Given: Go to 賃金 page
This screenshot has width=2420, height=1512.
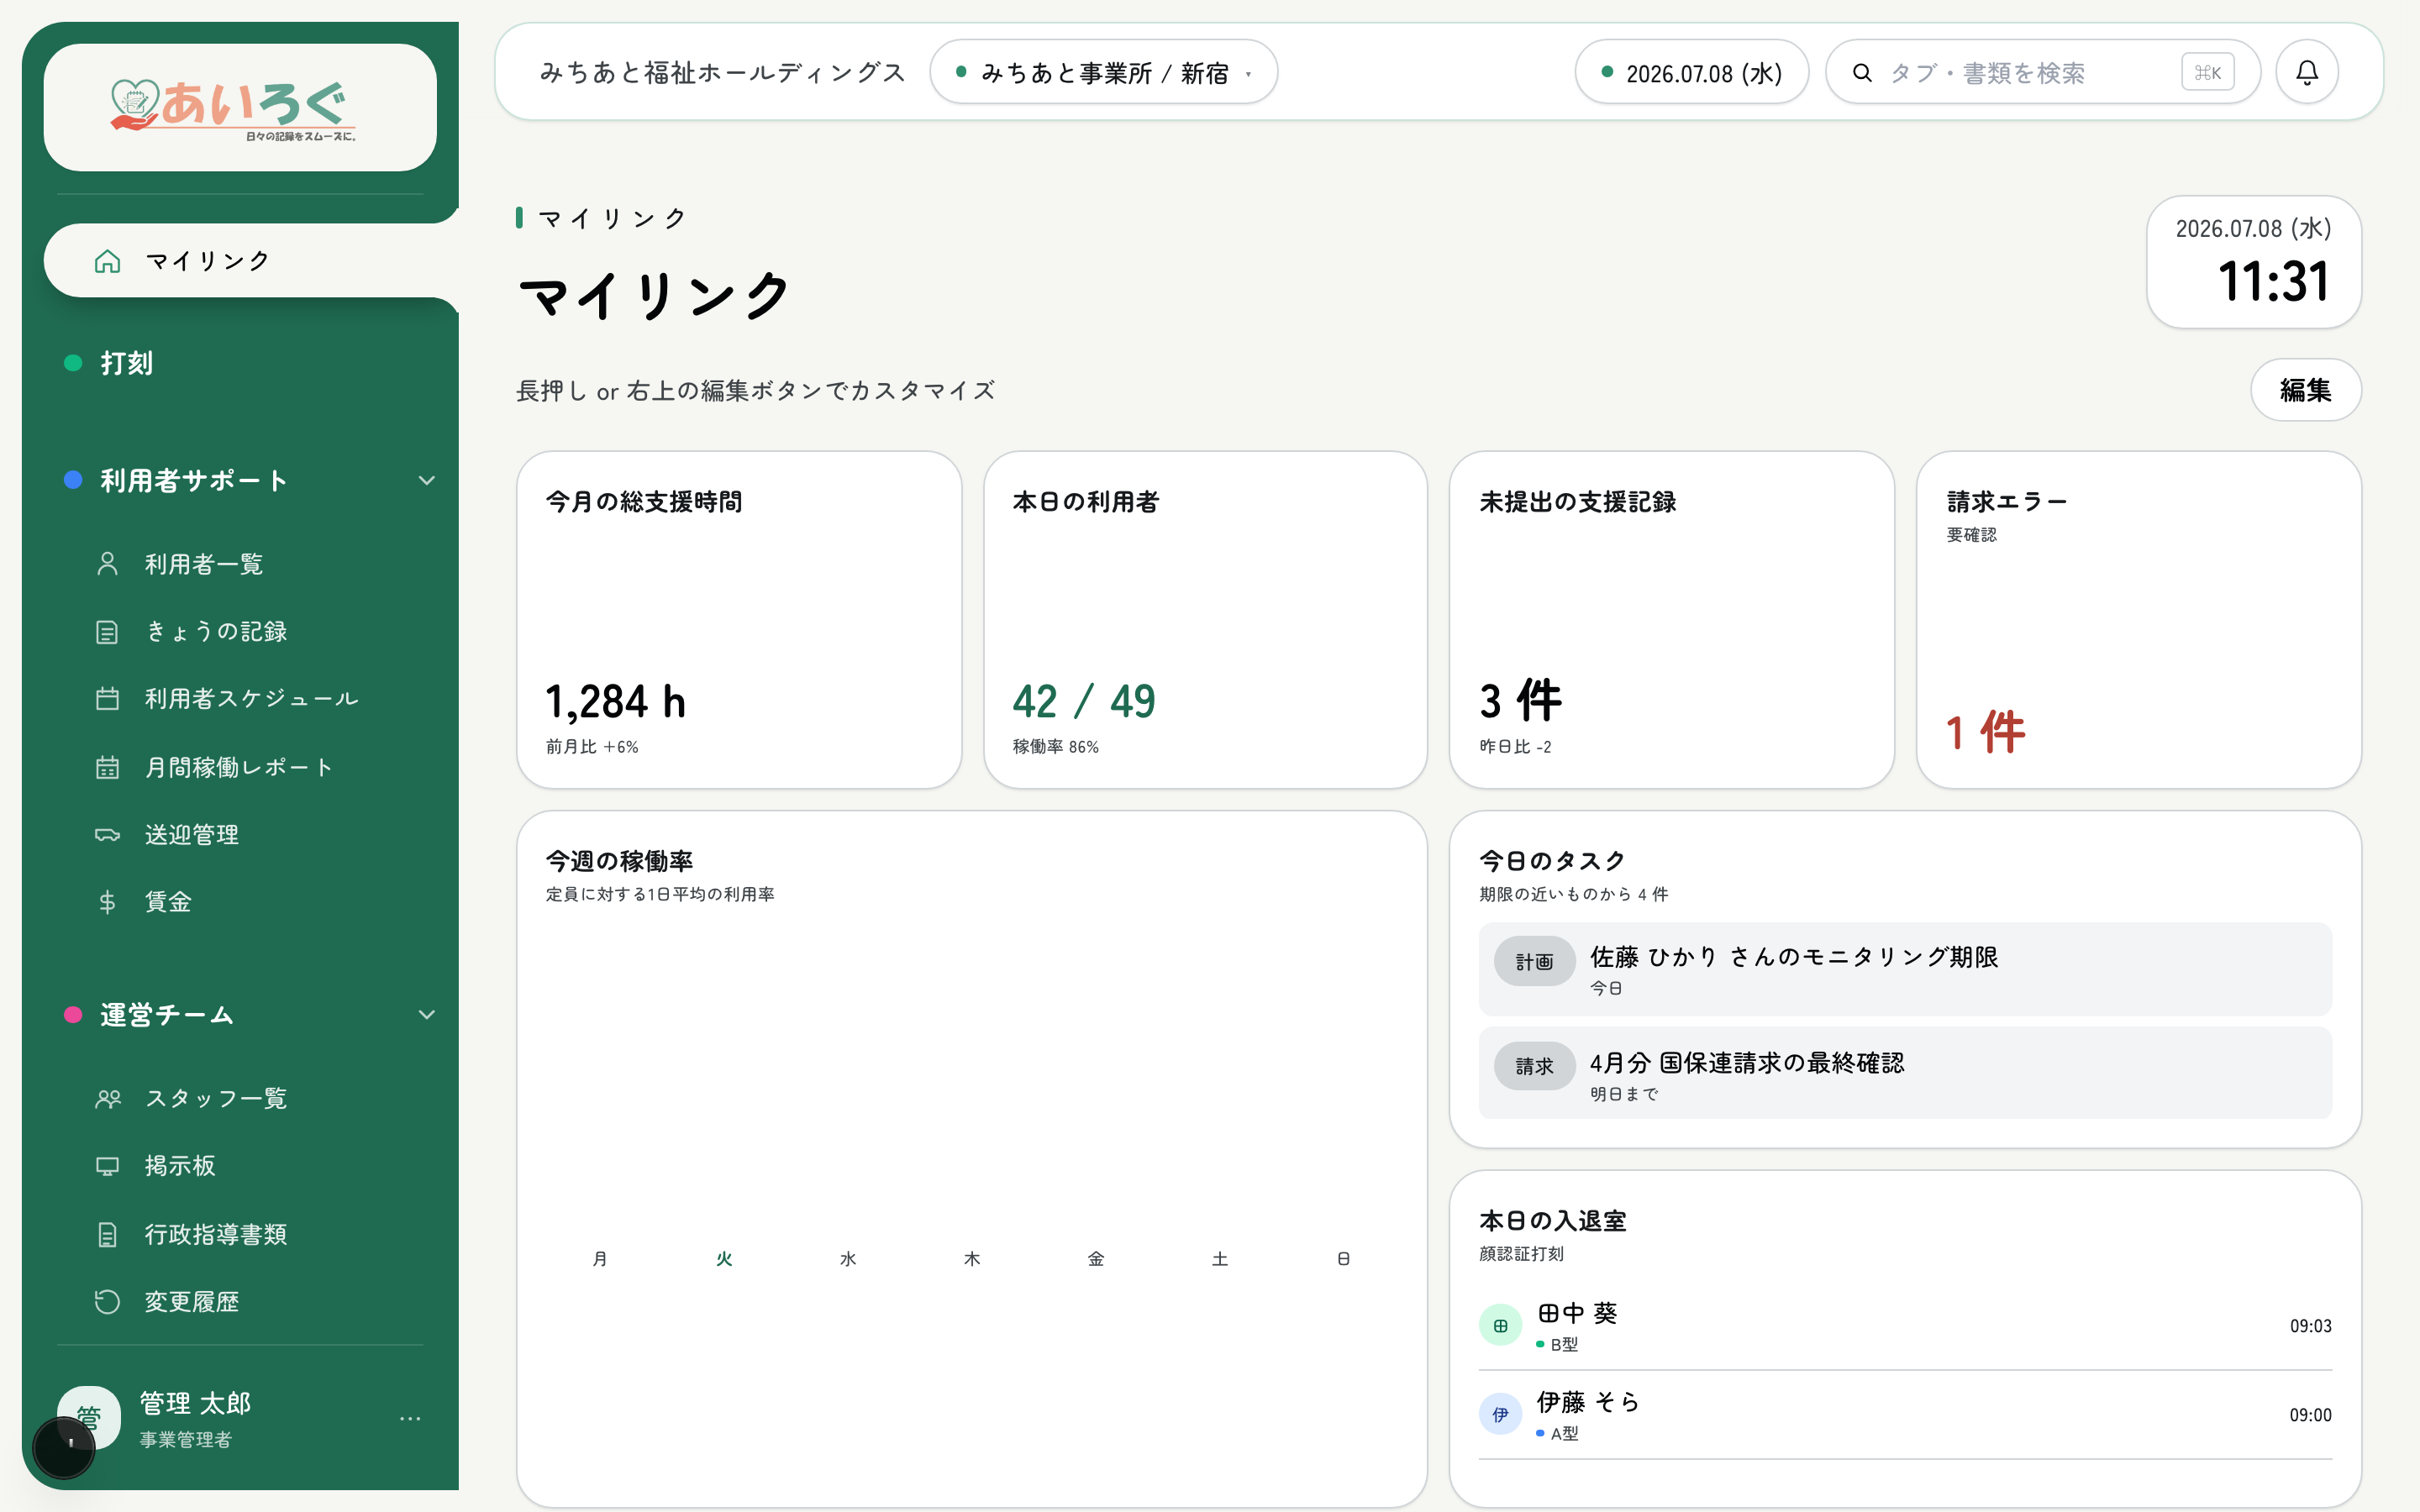Looking at the screenshot, I should click(168, 902).
